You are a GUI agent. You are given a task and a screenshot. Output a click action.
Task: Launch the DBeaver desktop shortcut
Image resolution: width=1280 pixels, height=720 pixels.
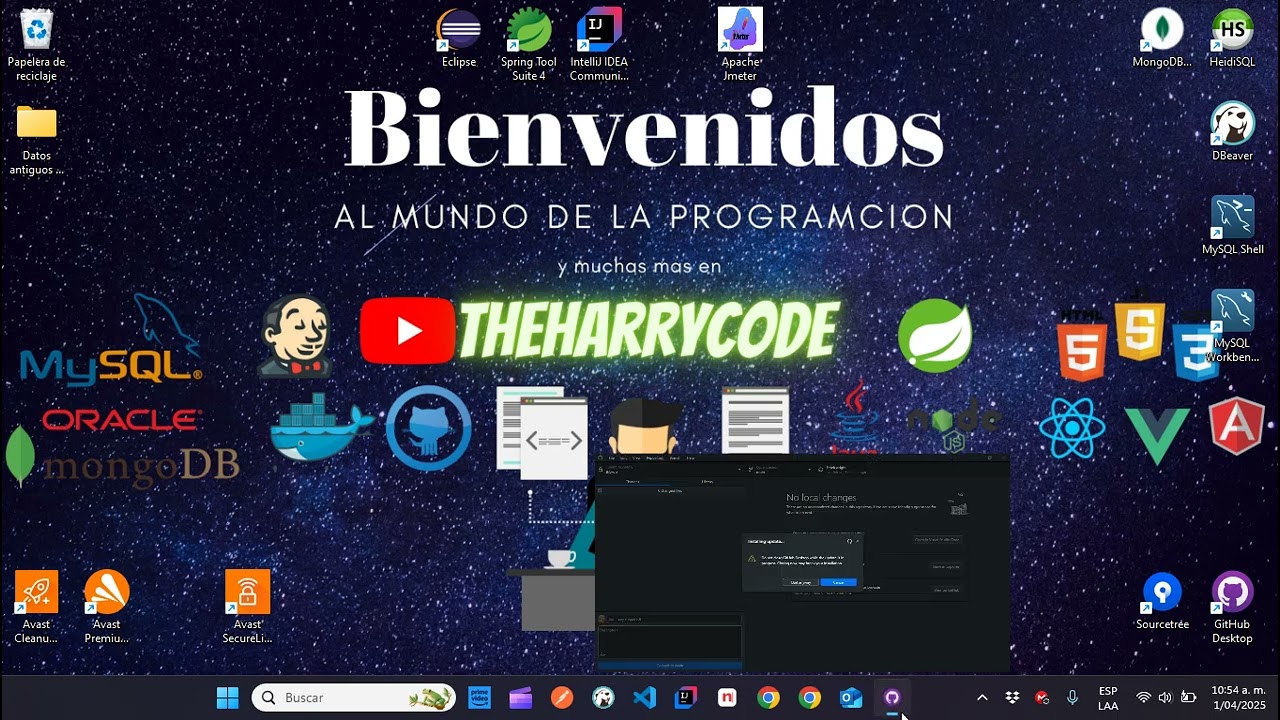click(1232, 132)
